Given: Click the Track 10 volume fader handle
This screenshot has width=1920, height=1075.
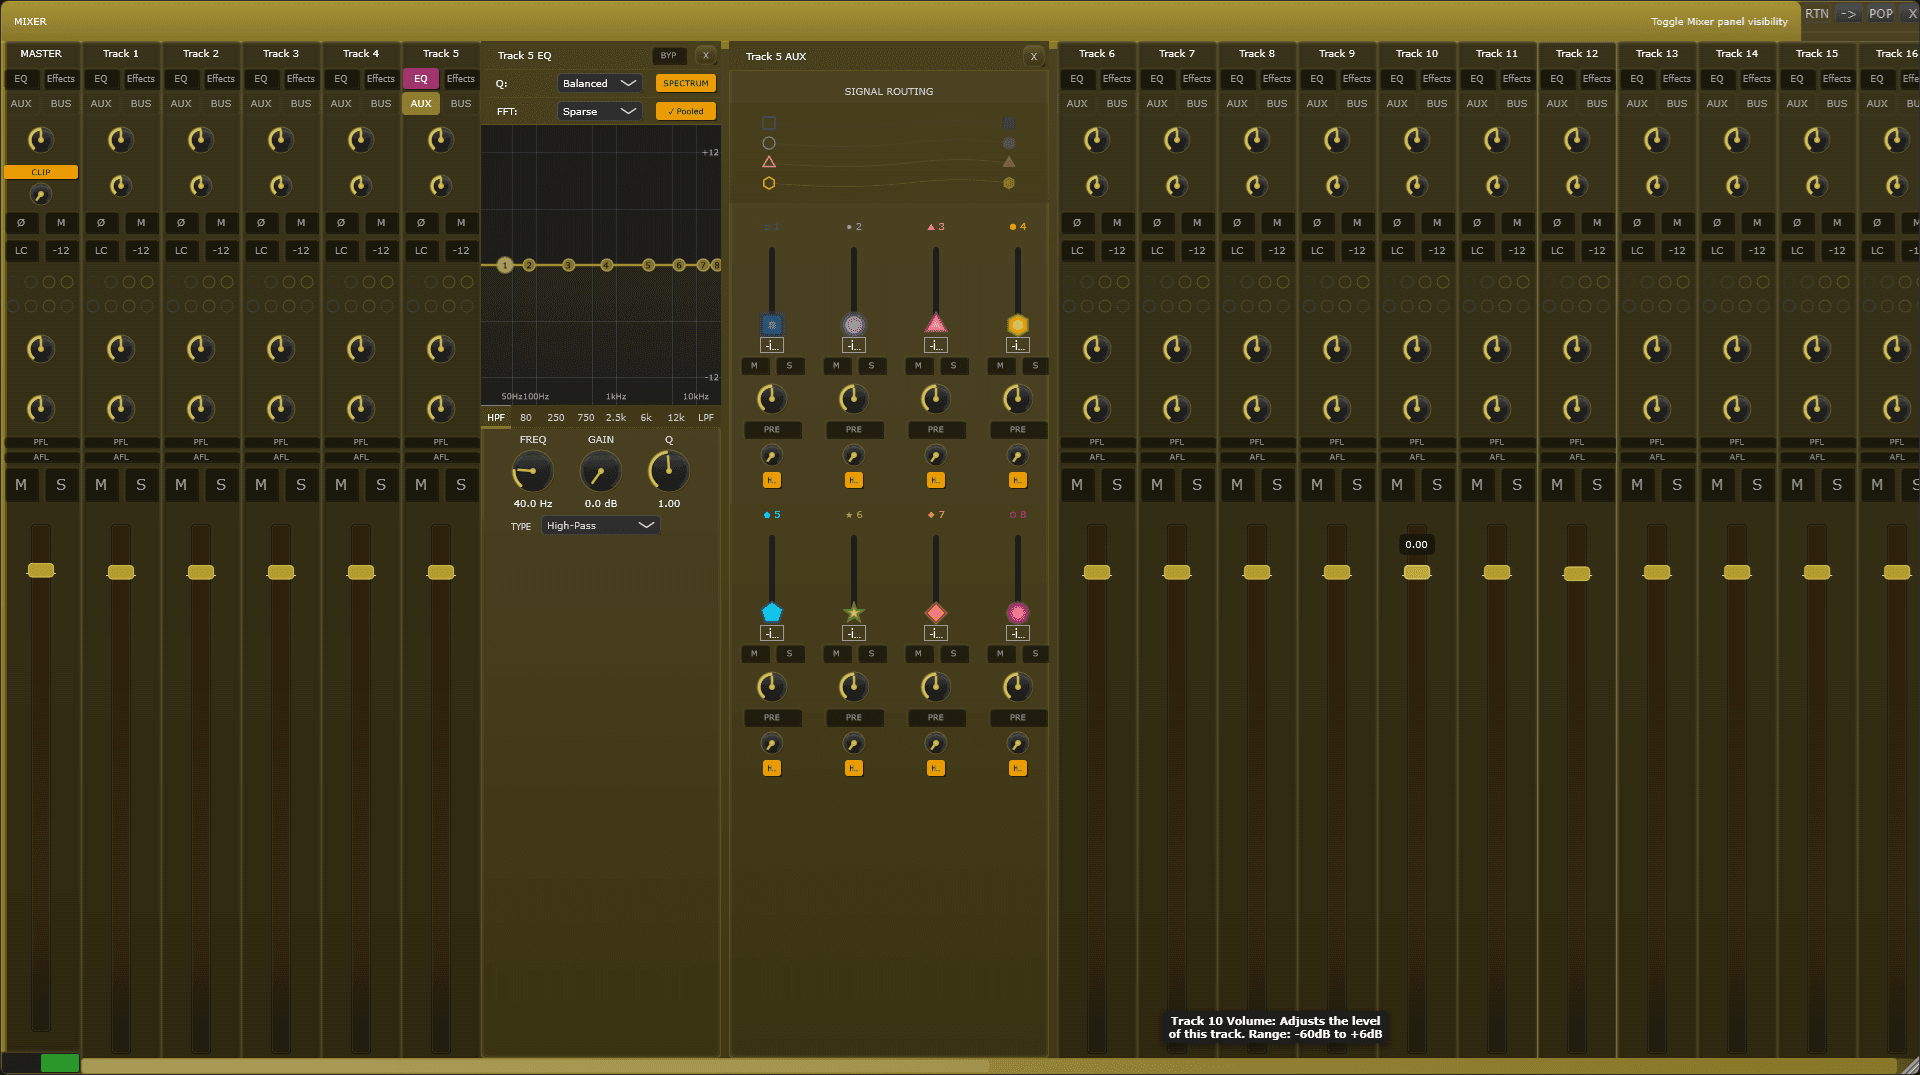Looking at the screenshot, I should (1416, 572).
